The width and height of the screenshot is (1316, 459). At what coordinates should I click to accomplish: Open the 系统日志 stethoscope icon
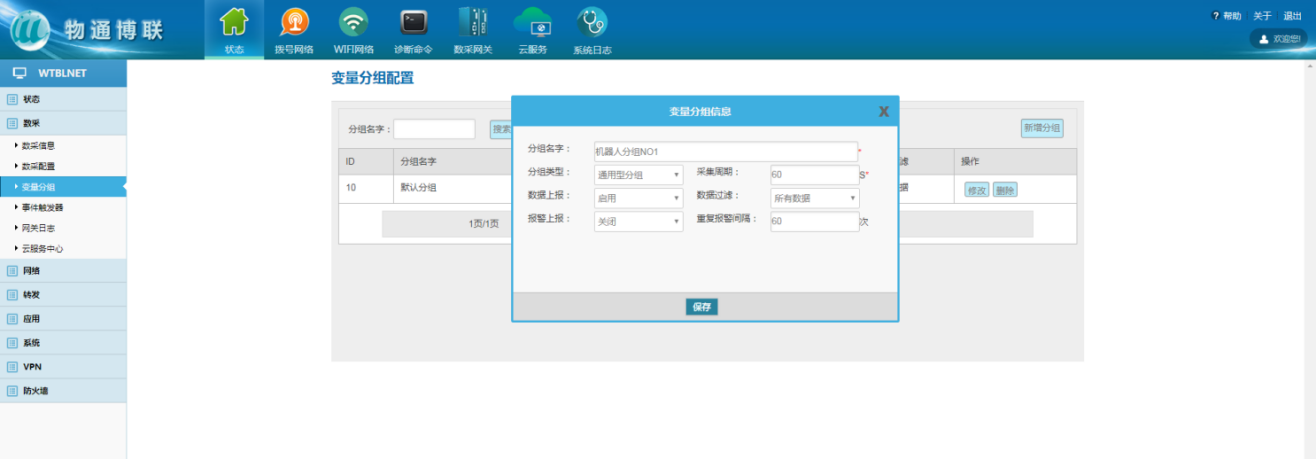coord(592,22)
